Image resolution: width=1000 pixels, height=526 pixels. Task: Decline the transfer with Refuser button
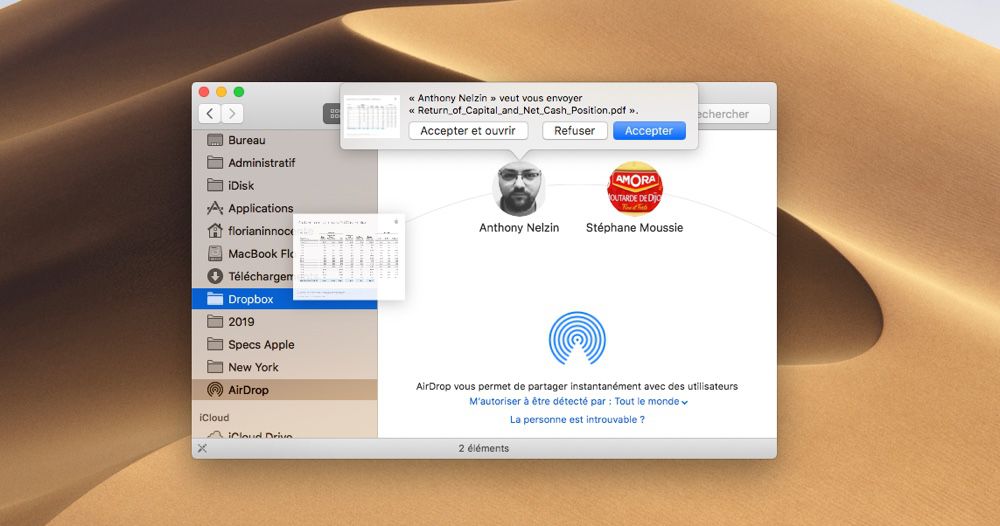click(x=574, y=131)
